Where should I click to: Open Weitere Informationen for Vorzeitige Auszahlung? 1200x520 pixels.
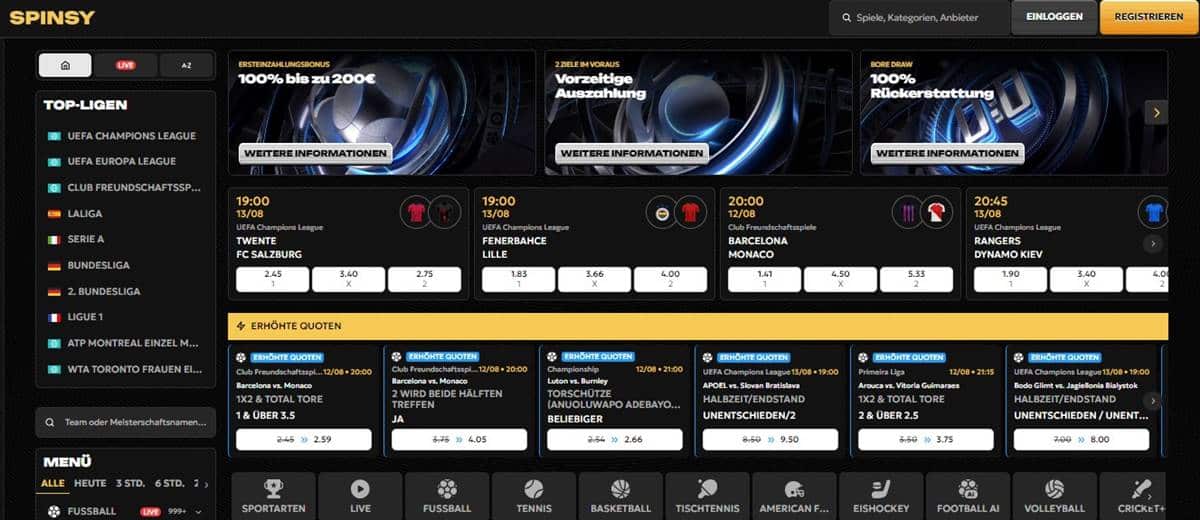coord(632,153)
